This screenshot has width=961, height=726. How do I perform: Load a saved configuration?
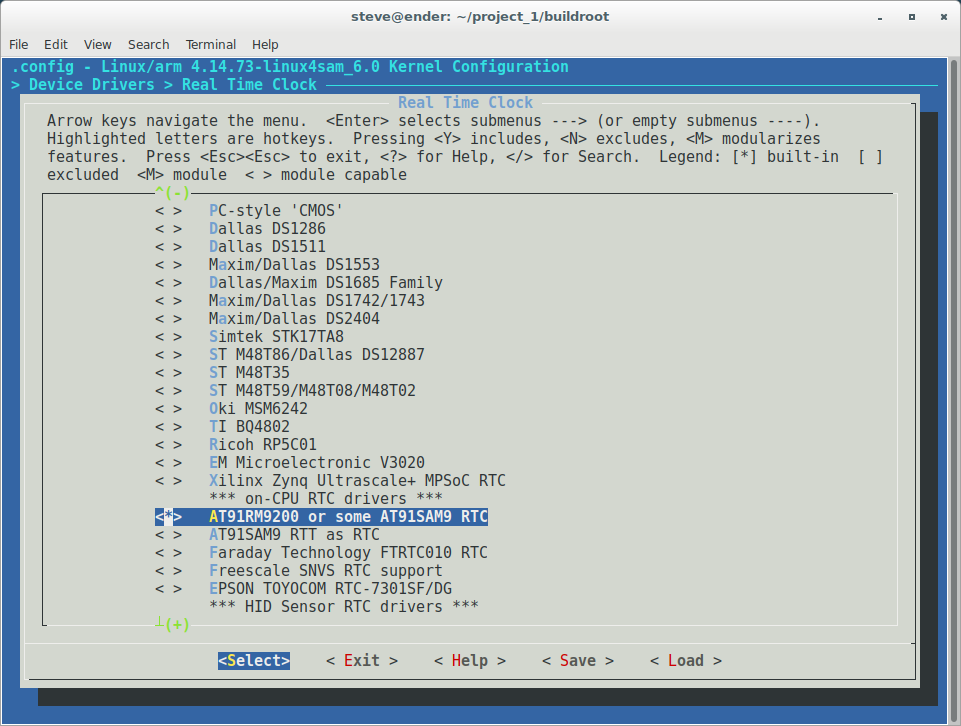click(684, 660)
